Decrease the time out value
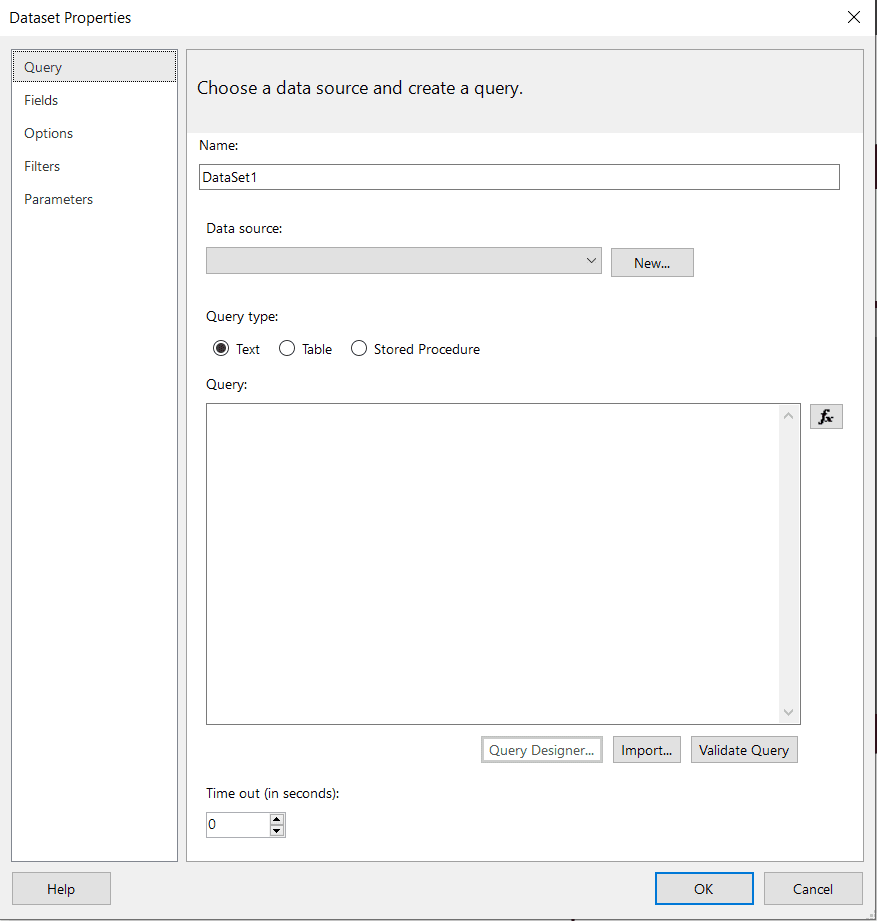The height and width of the screenshot is (921, 877). 277,831
